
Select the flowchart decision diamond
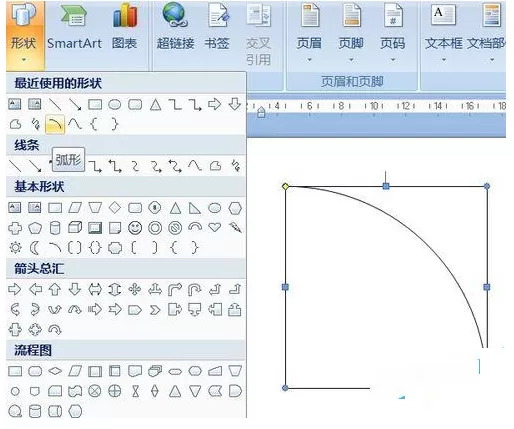tap(55, 371)
